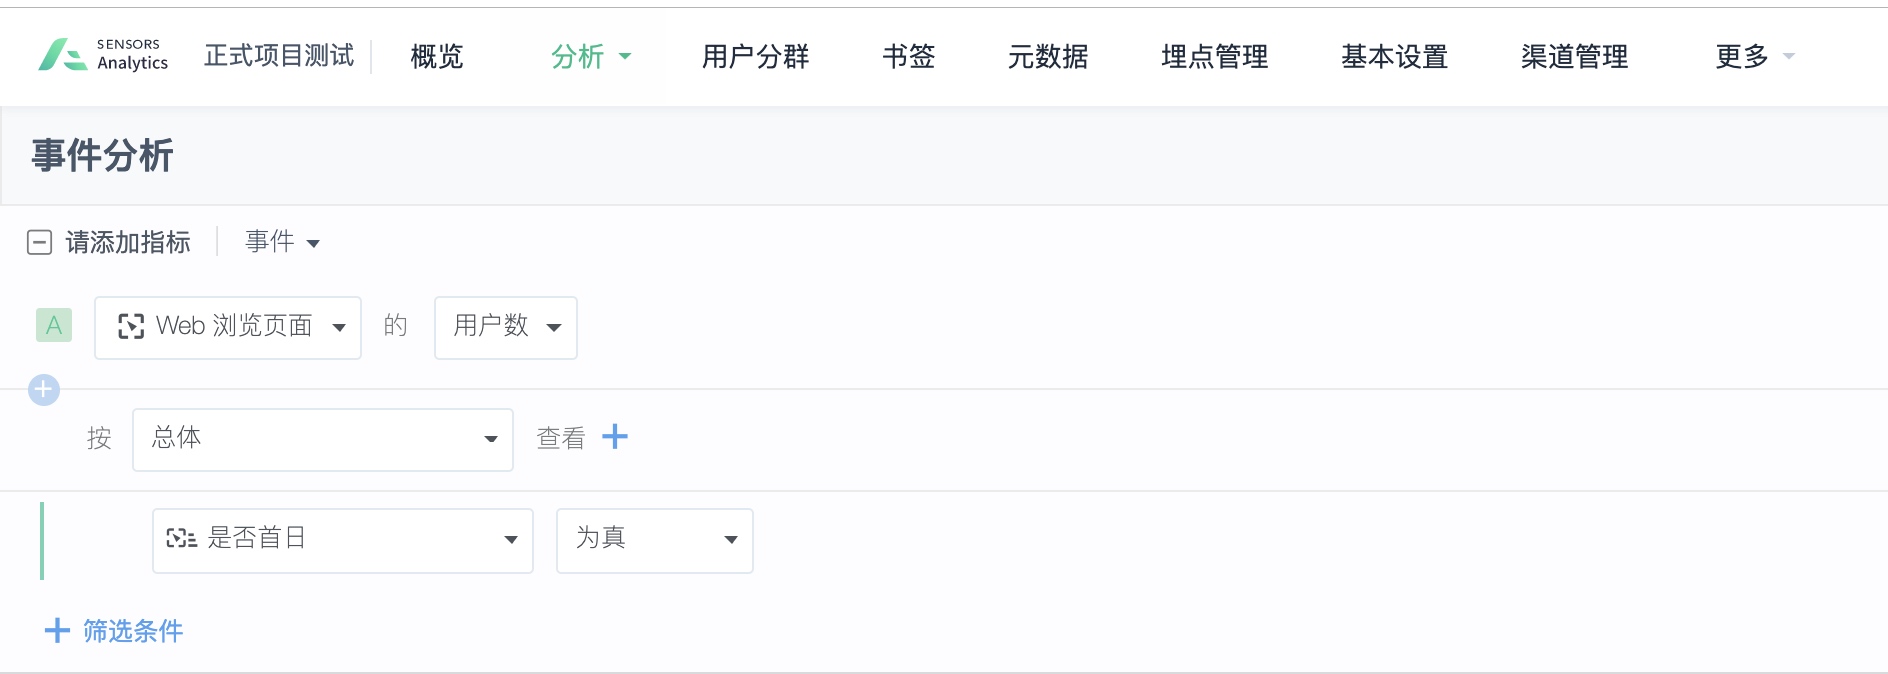
Task: Open the 用户数 metric dropdown
Action: point(506,327)
